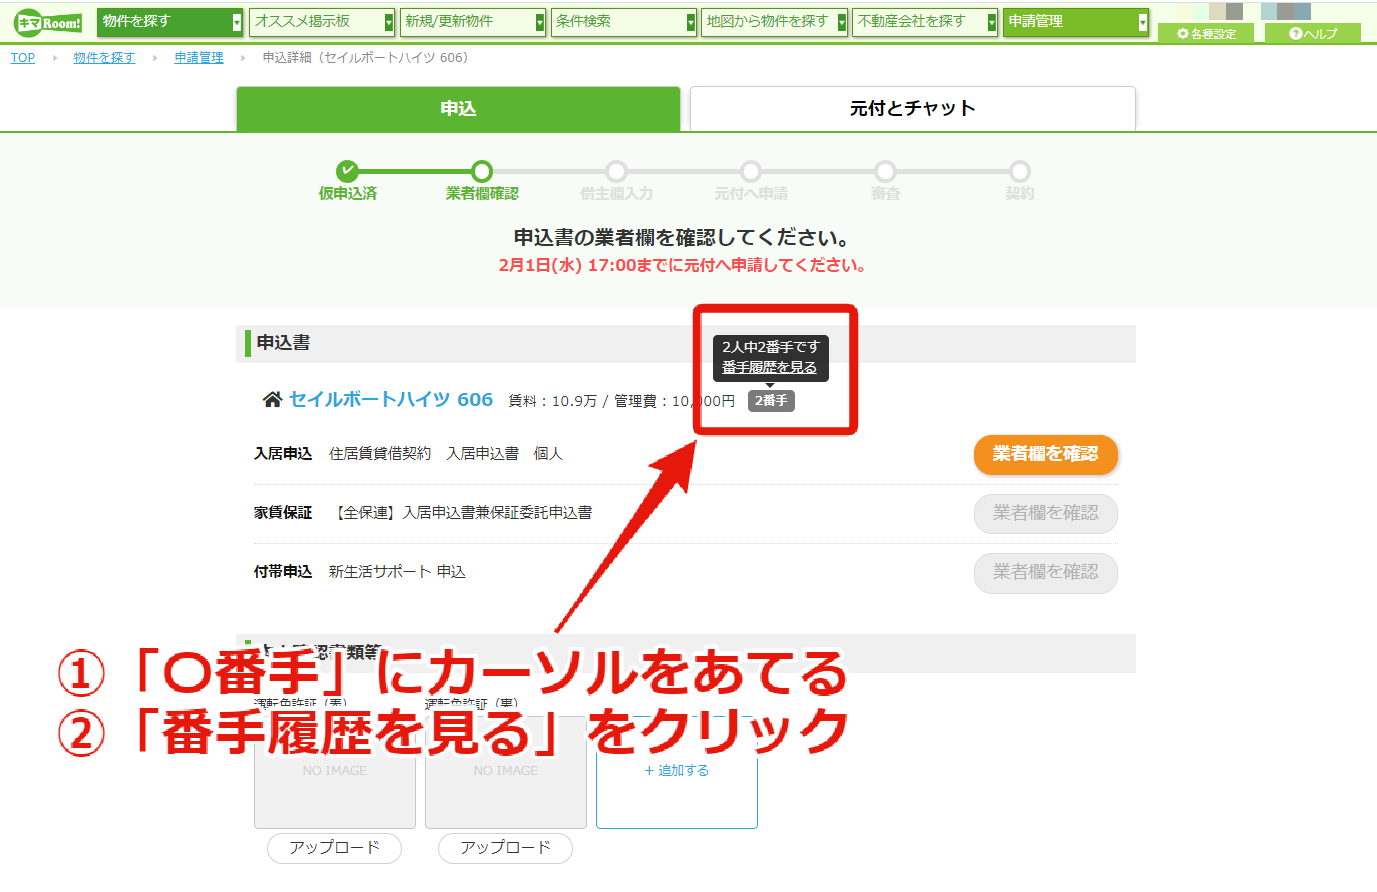Open 各種設定 settings button
Image resolution: width=1377 pixels, height=892 pixels.
(1207, 33)
